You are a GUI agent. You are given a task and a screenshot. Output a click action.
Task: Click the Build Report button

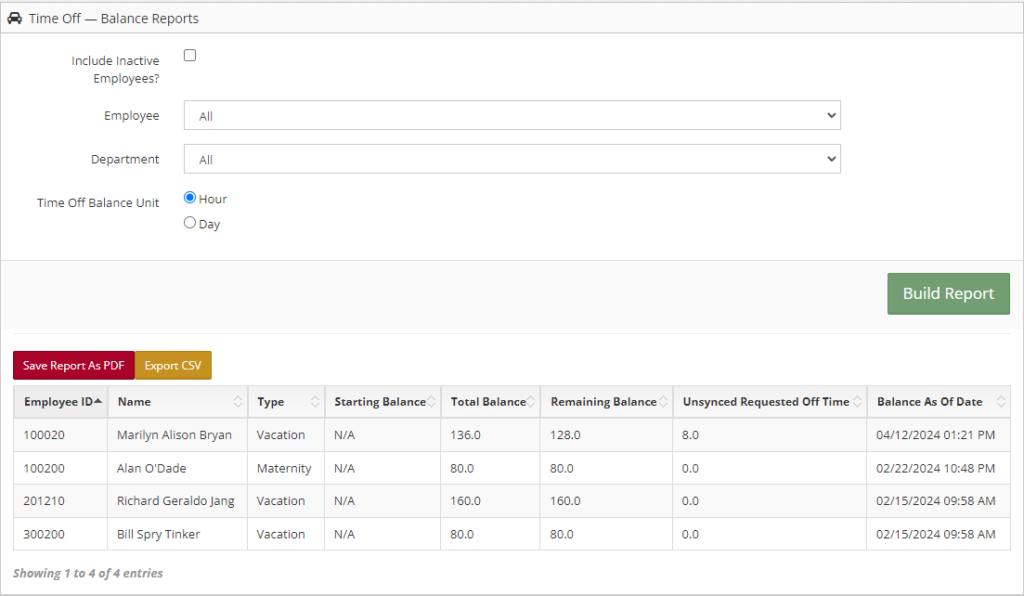click(948, 294)
